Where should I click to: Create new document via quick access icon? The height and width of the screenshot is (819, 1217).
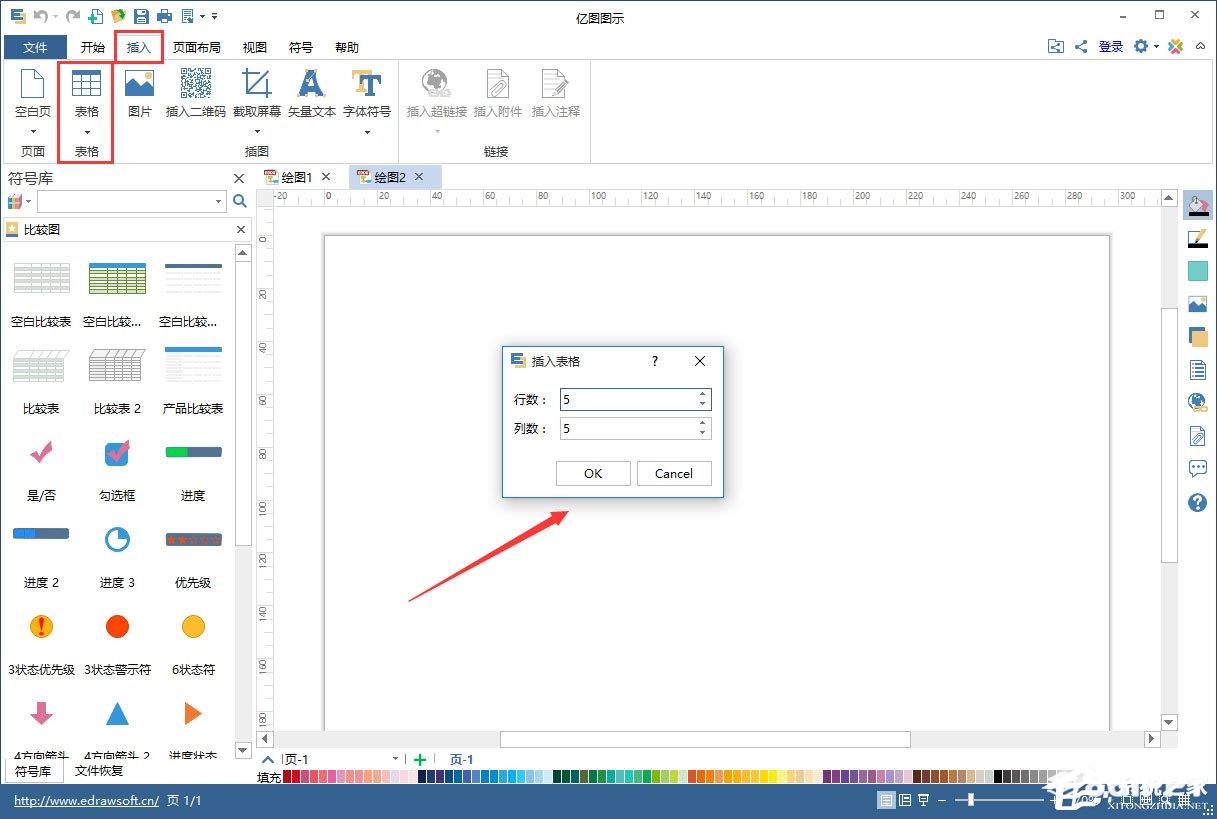(96, 16)
